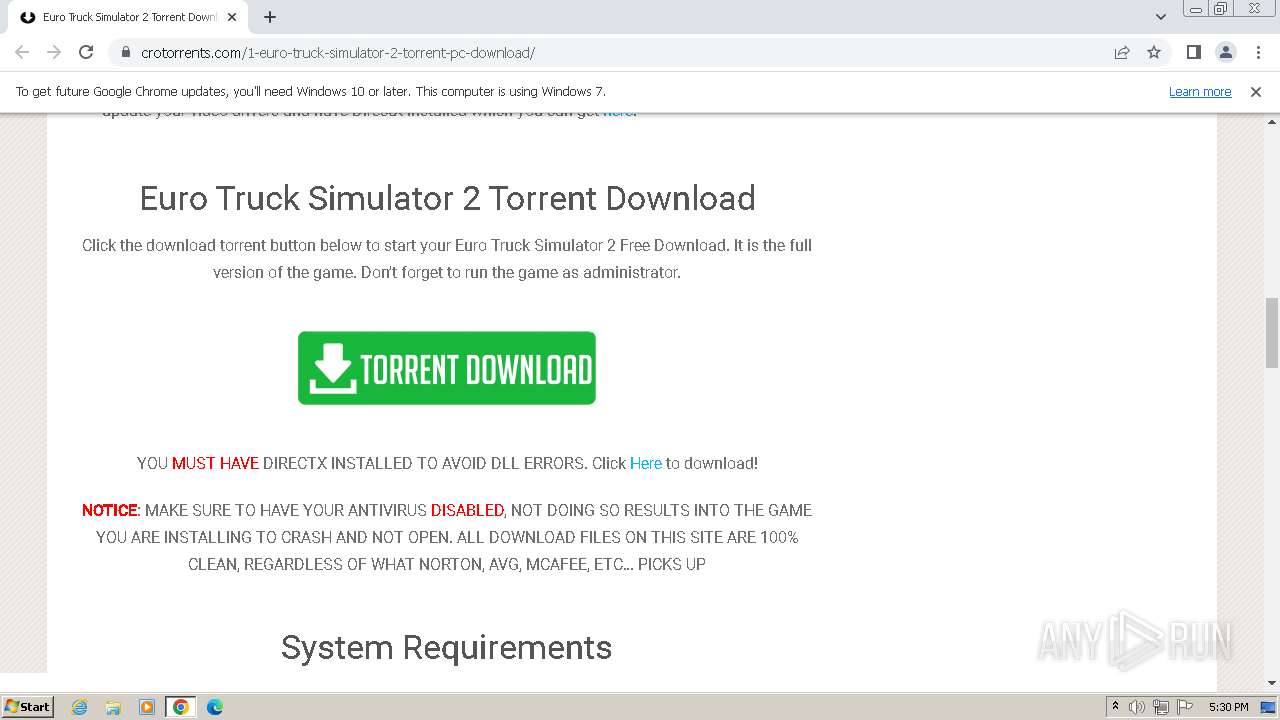Open the network status tray icon
The width and height of the screenshot is (1280, 720).
tap(1161, 707)
